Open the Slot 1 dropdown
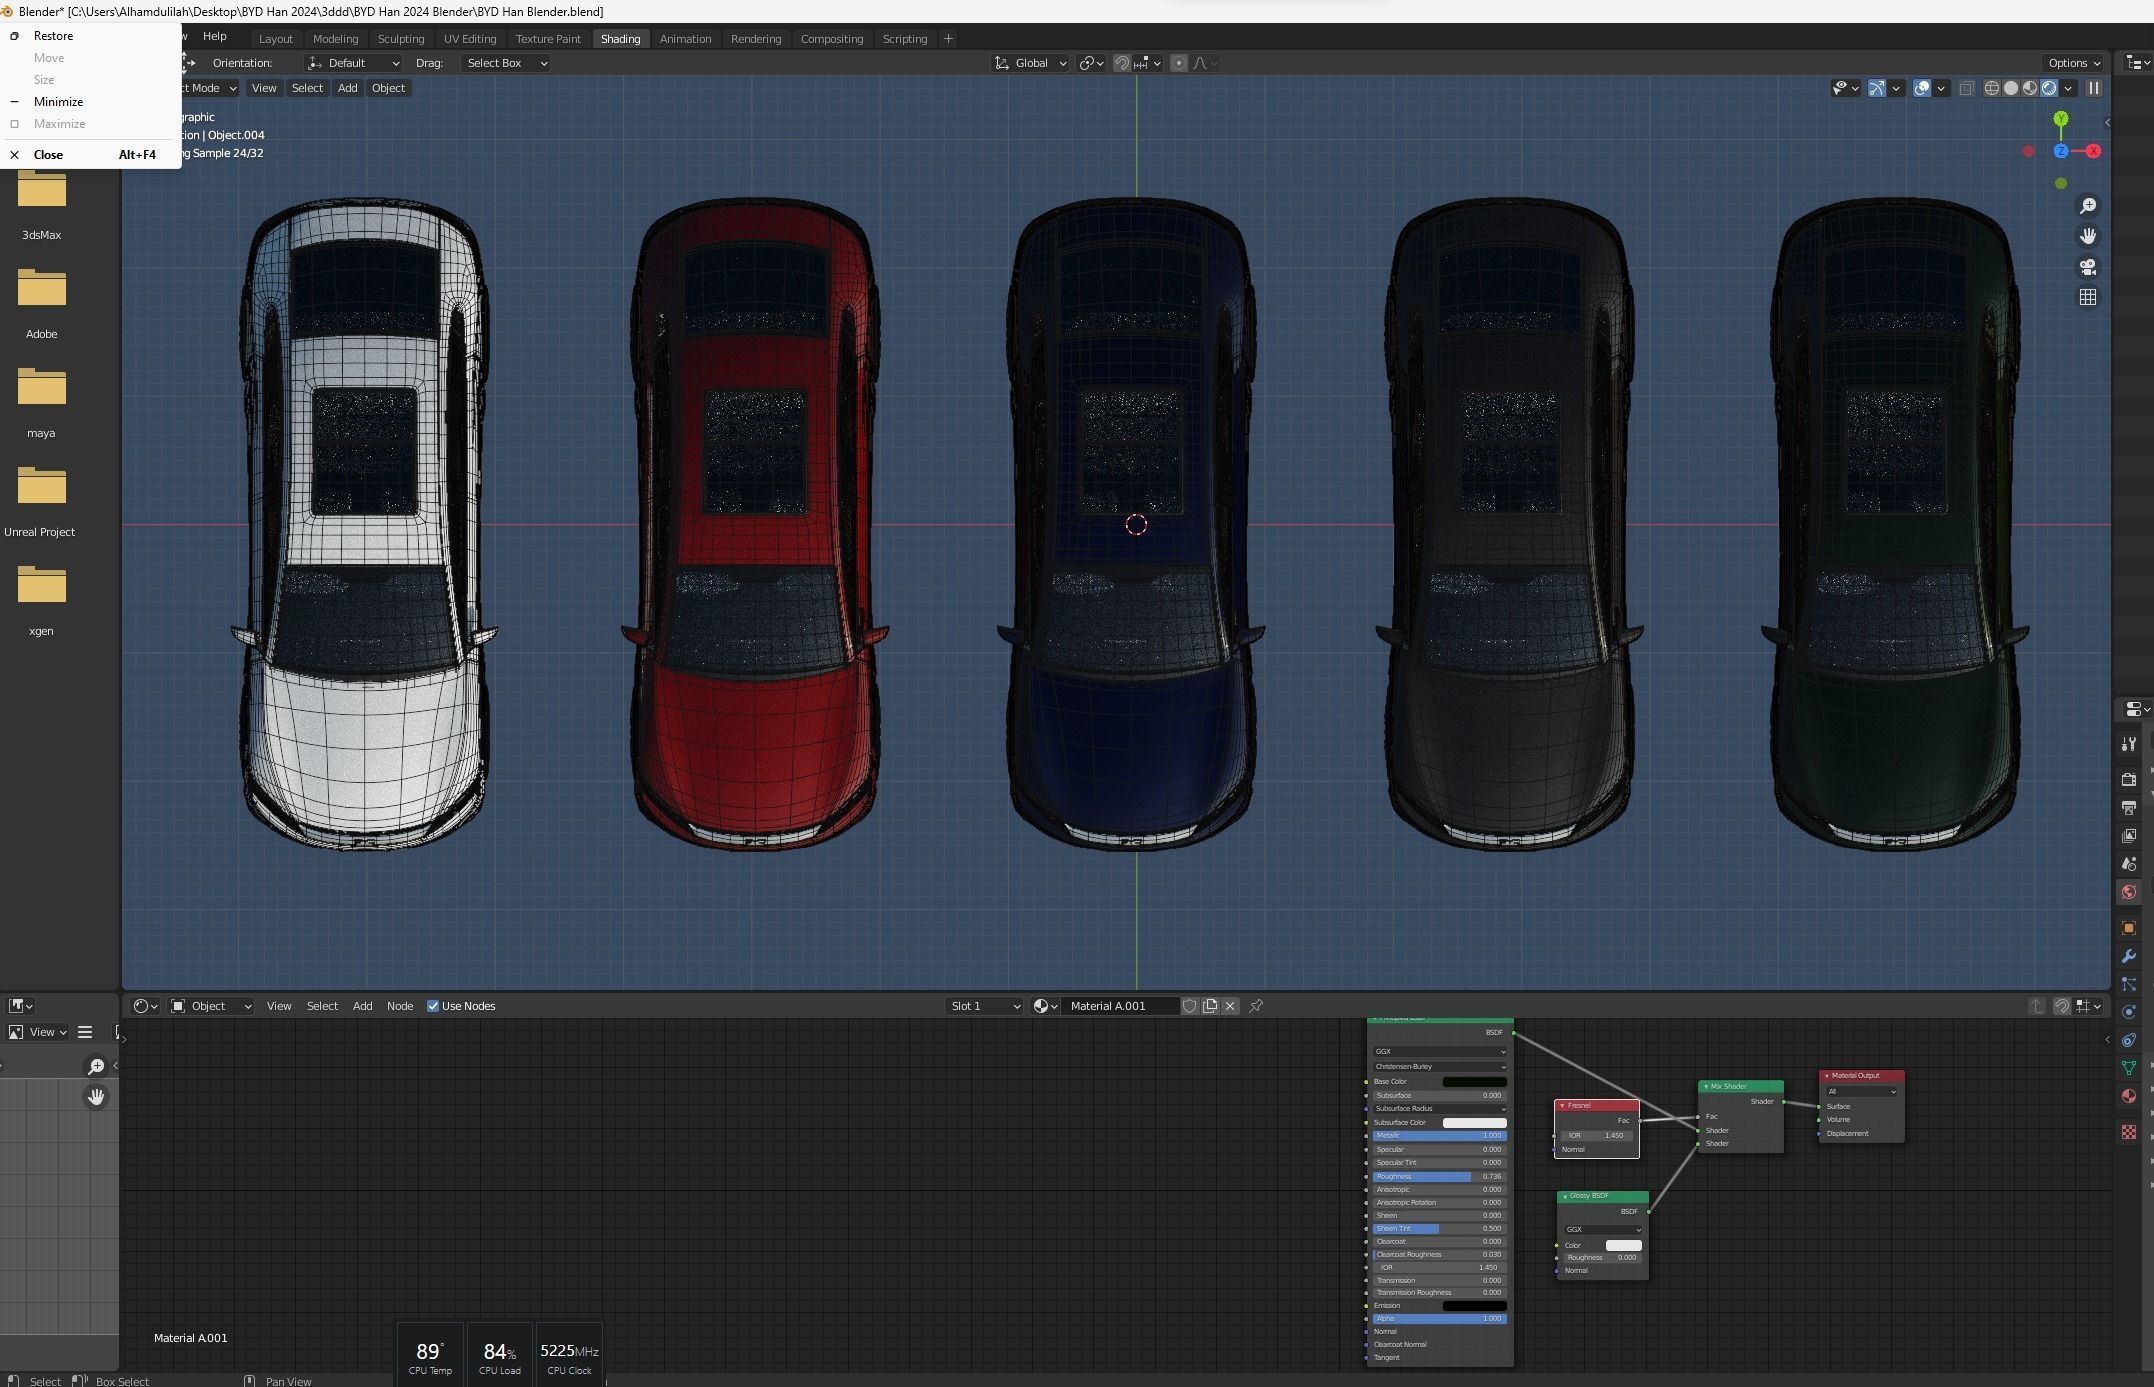Image resolution: width=2154 pixels, height=1387 pixels. pyautogui.click(x=984, y=1006)
